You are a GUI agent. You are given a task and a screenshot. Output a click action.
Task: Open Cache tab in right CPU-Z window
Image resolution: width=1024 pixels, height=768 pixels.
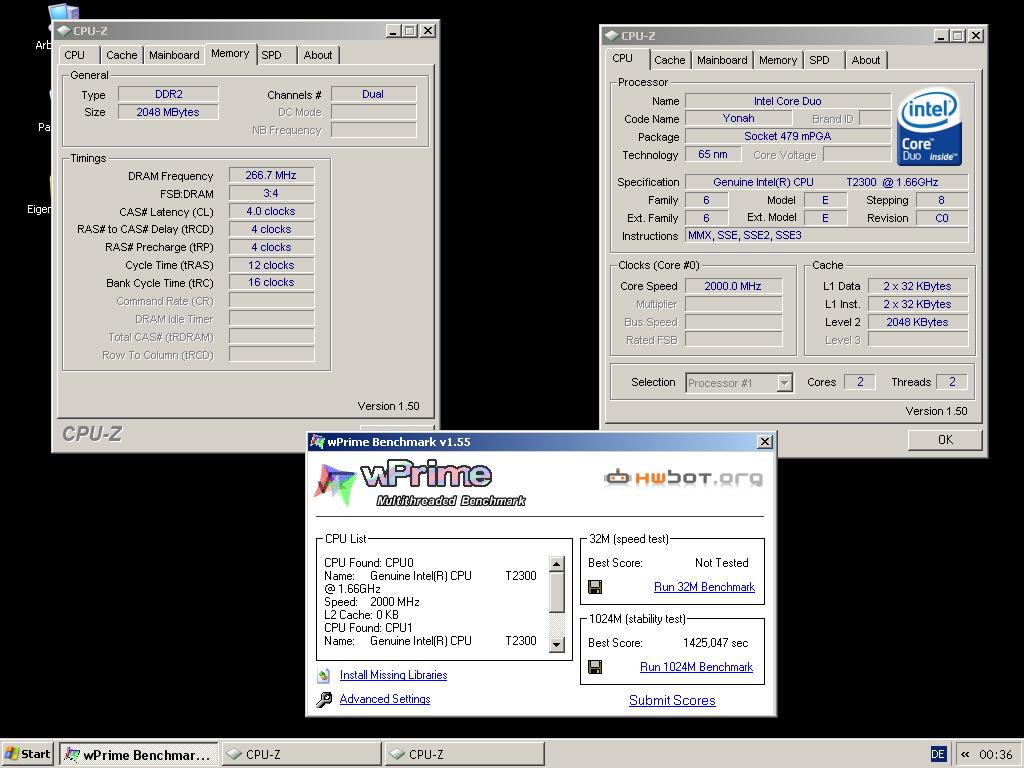669,60
